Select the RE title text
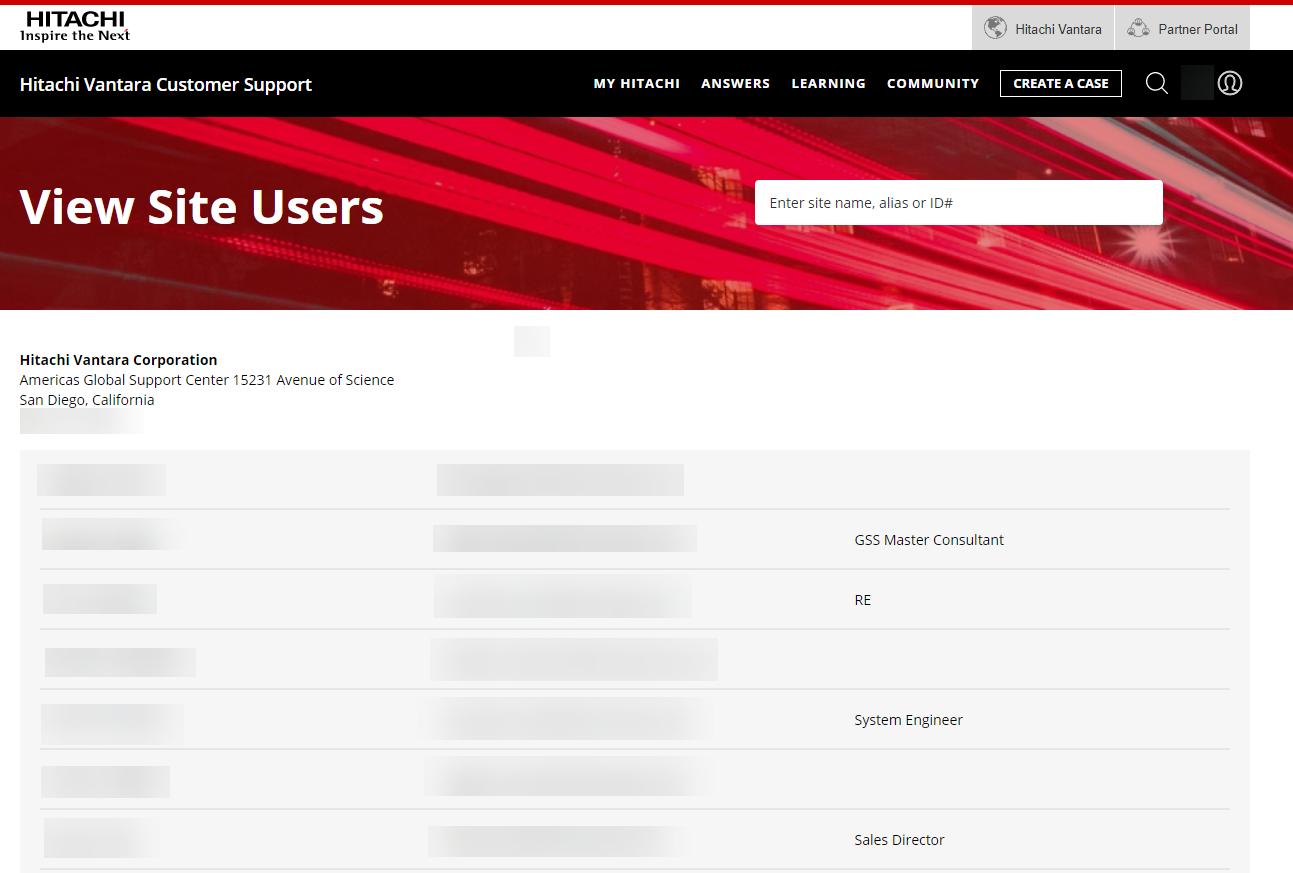The width and height of the screenshot is (1293, 873). click(x=863, y=600)
